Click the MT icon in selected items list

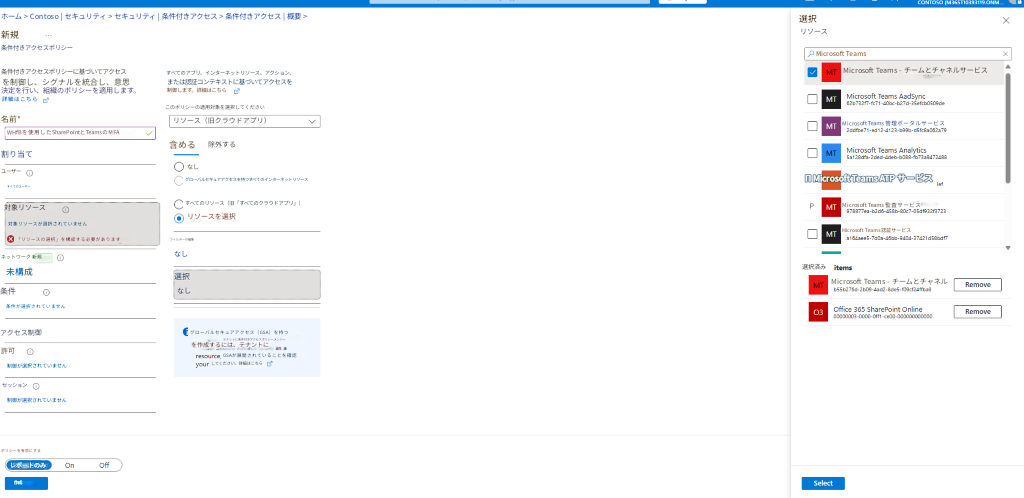818,285
